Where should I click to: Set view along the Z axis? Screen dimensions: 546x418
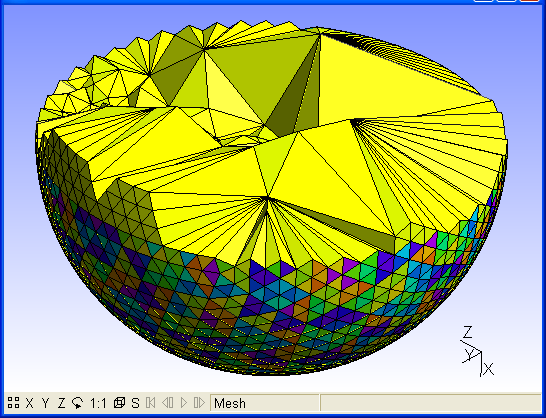61,403
